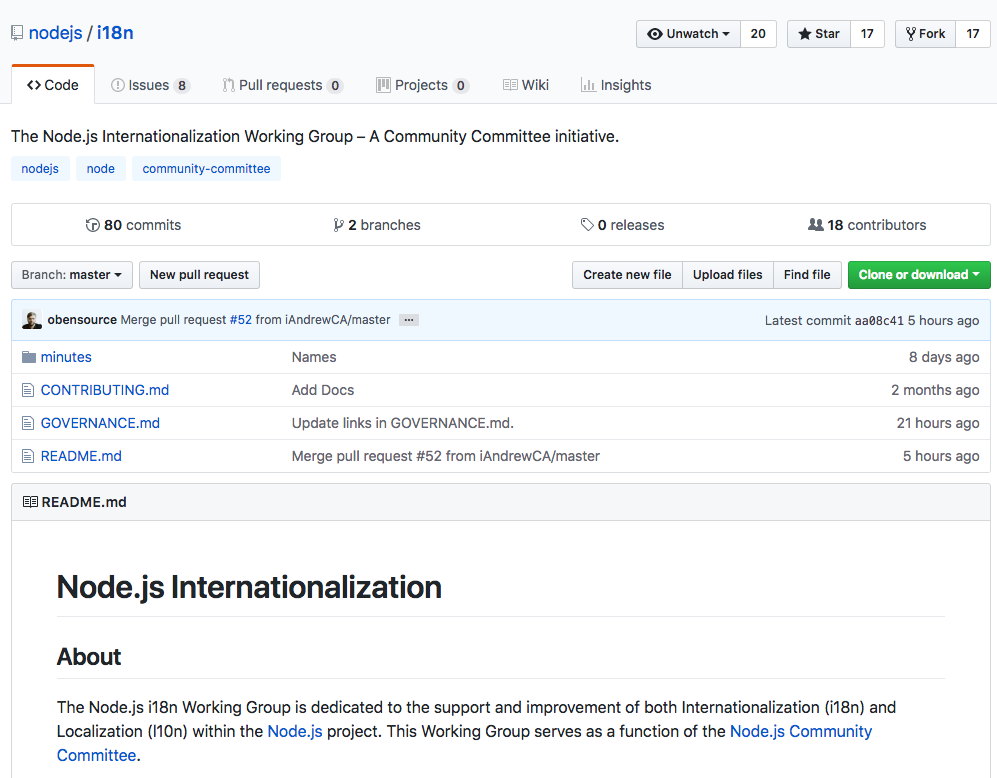
Task: Open the Branch: master dropdown
Action: coord(72,275)
